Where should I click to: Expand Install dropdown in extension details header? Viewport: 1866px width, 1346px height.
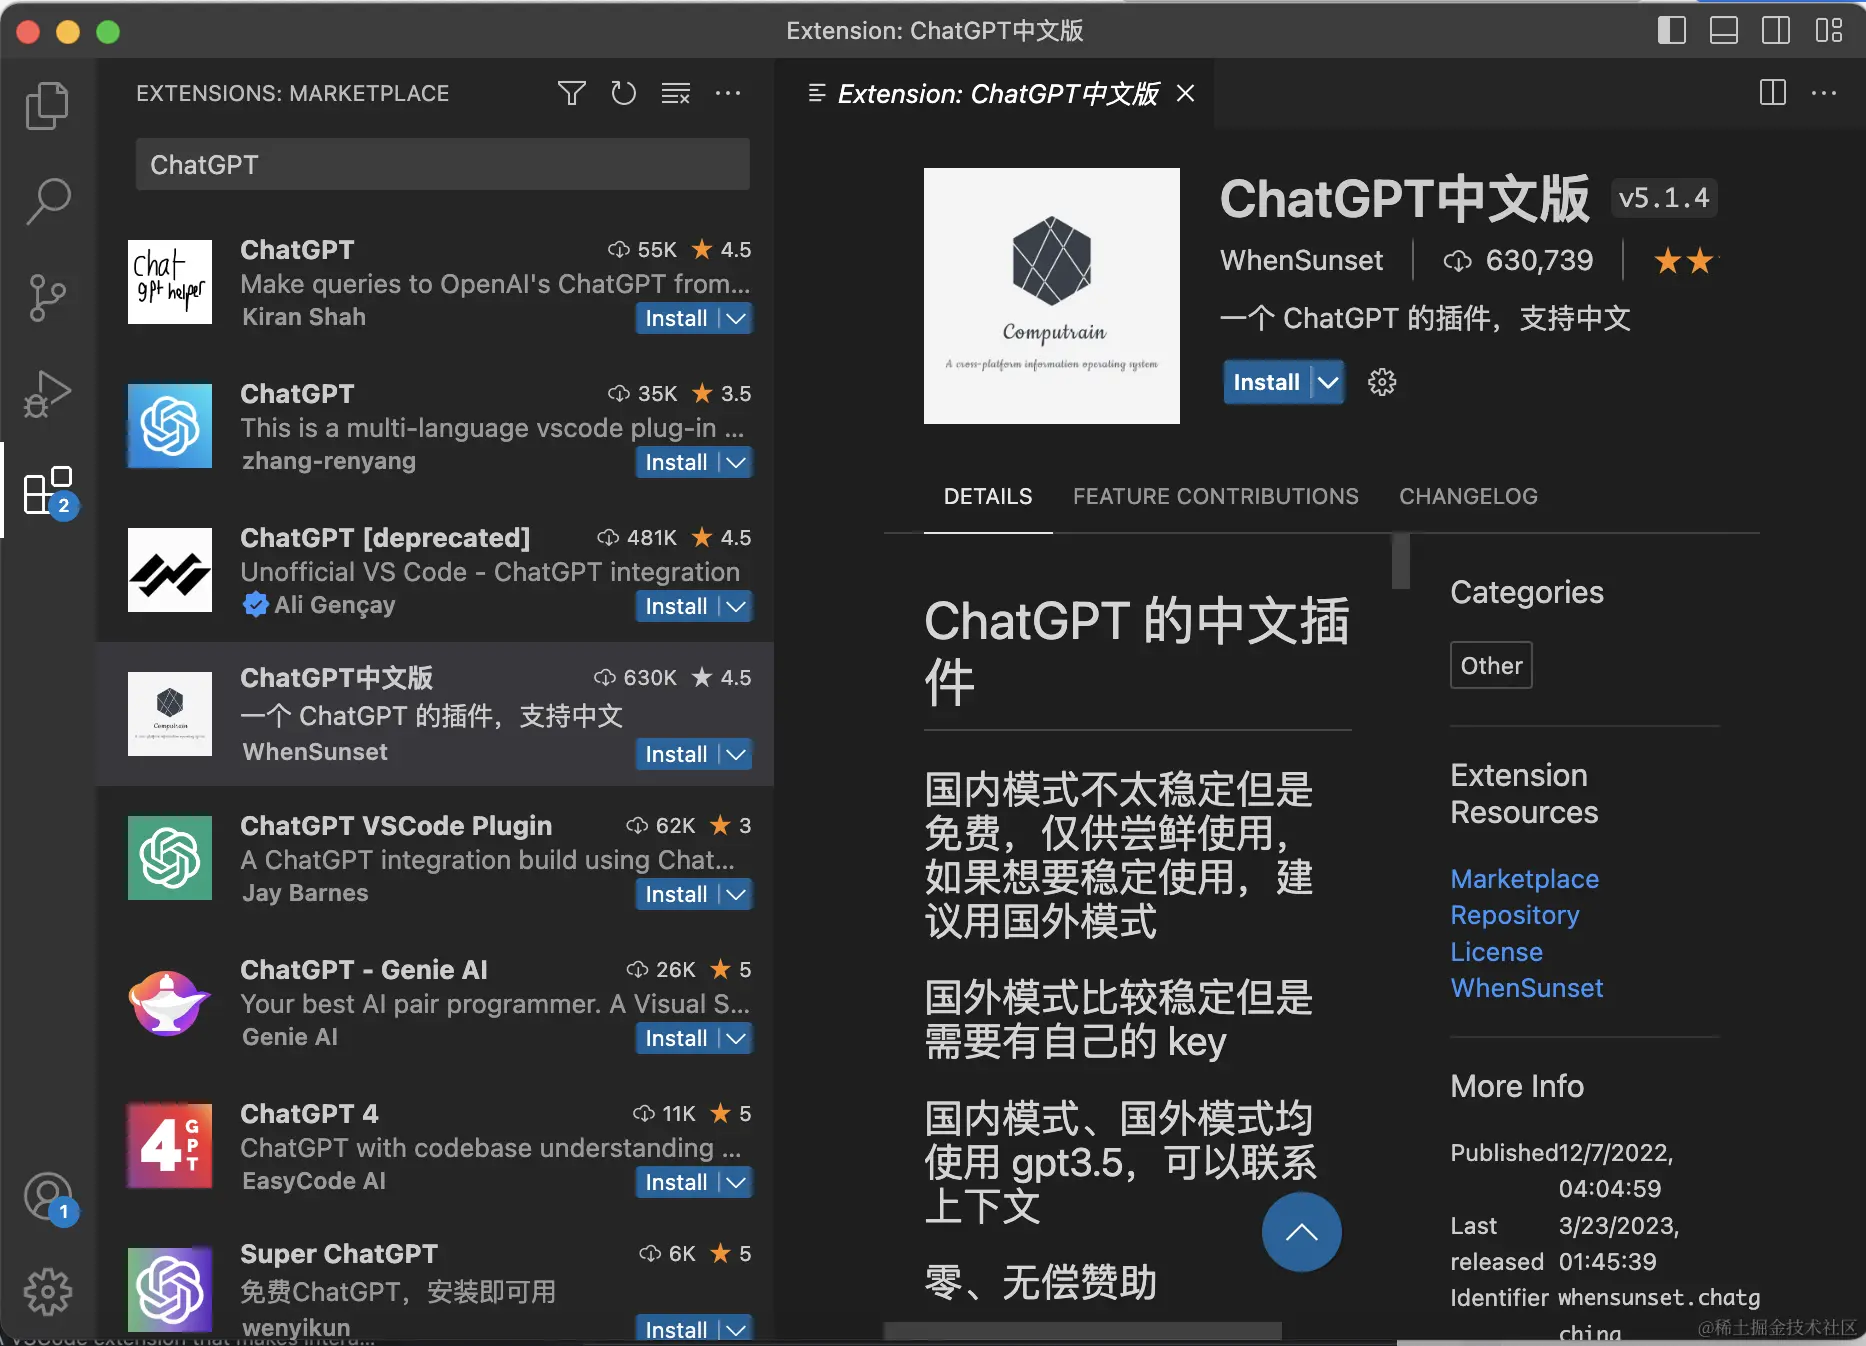point(1328,382)
